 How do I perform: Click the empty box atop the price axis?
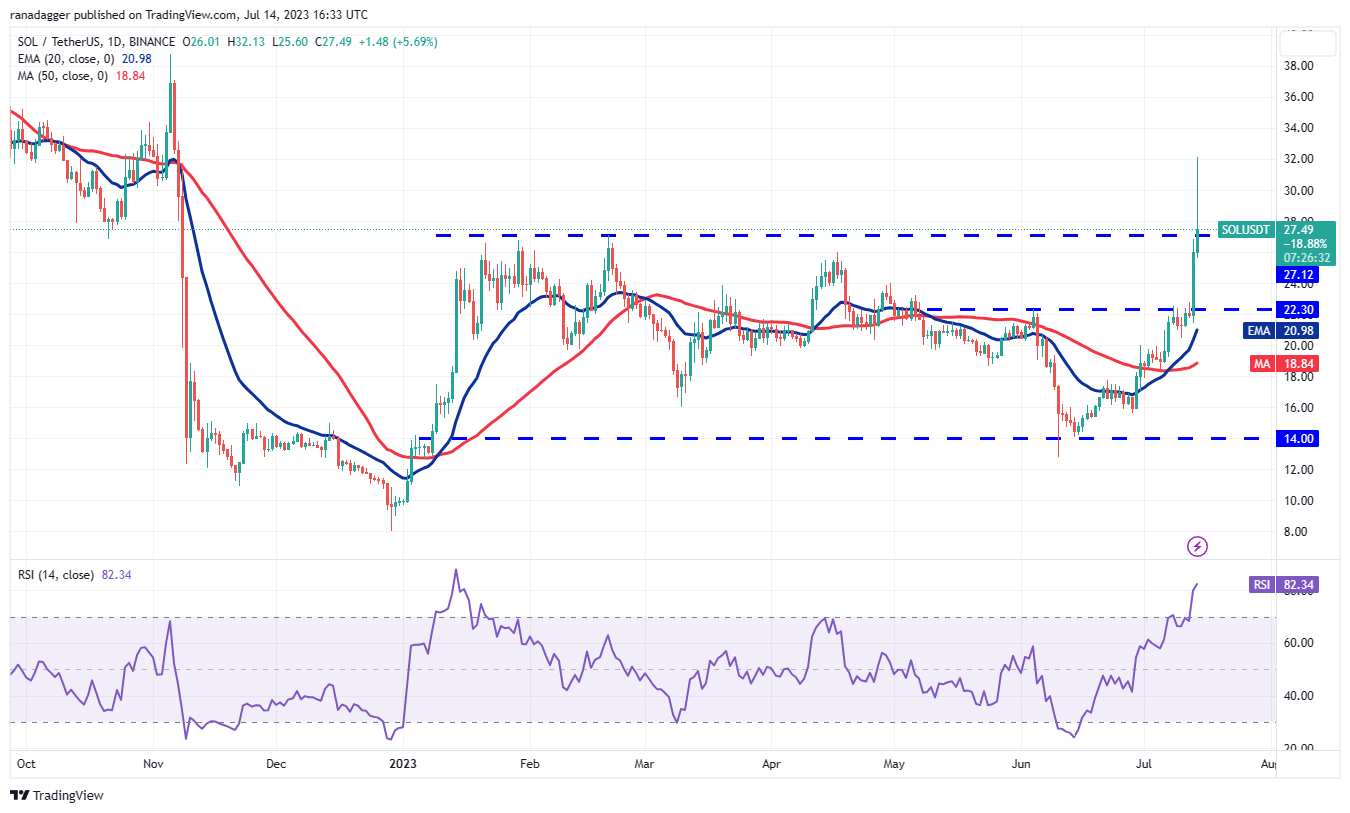tap(1308, 43)
